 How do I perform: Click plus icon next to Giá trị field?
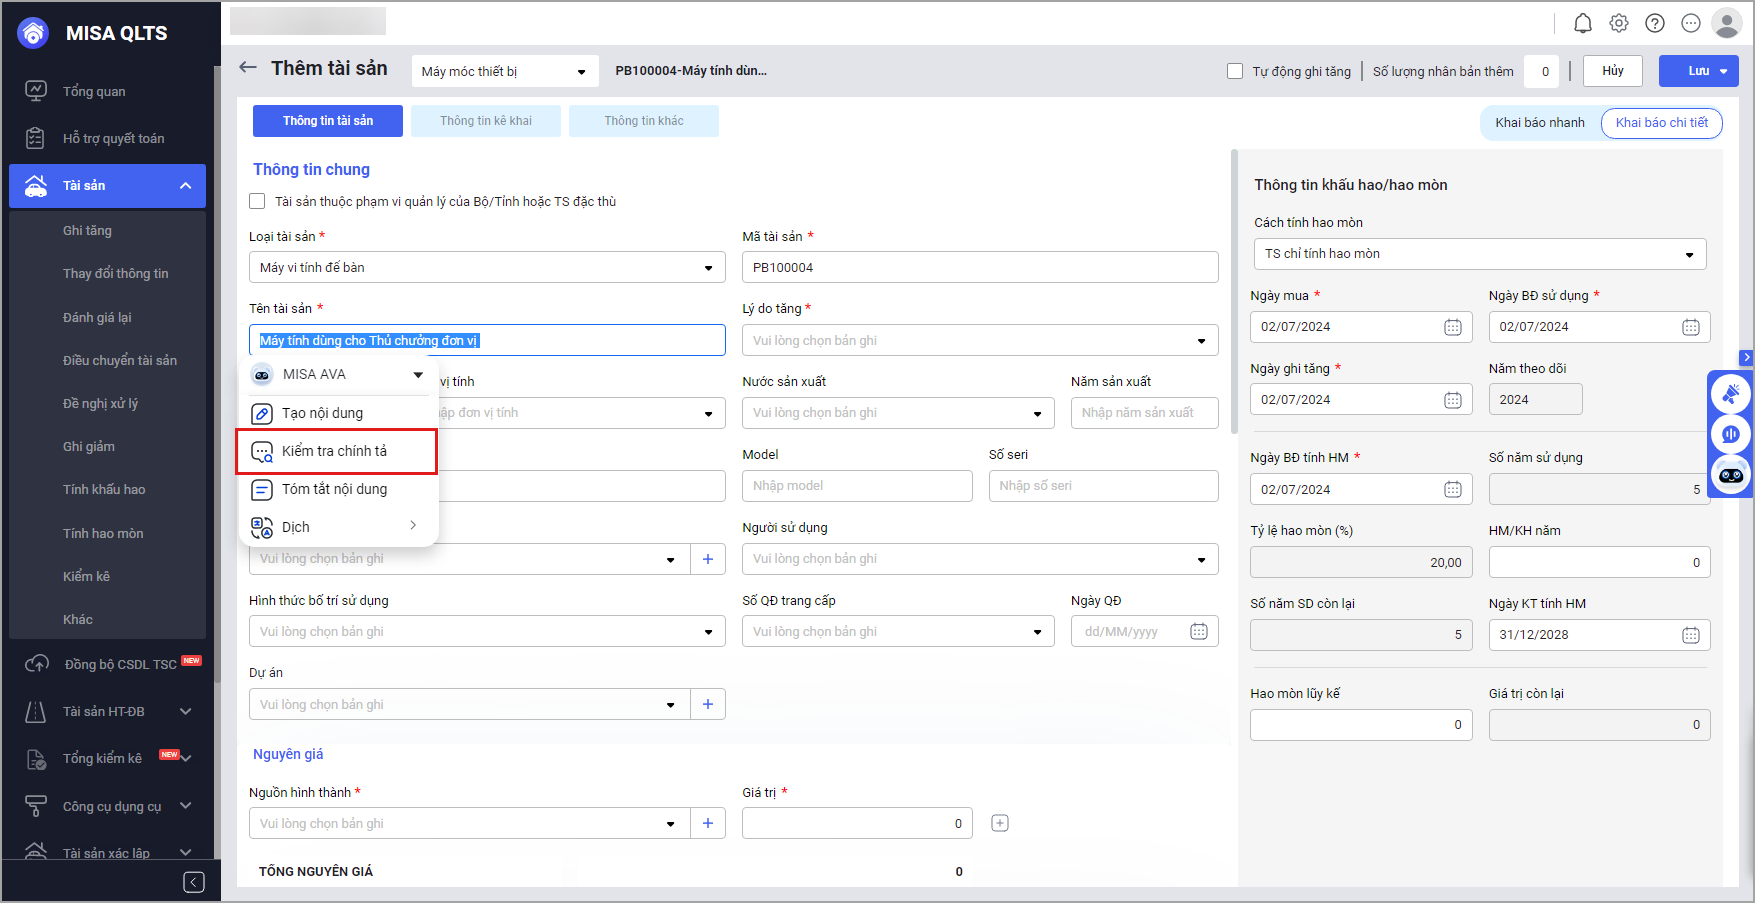click(x=999, y=823)
